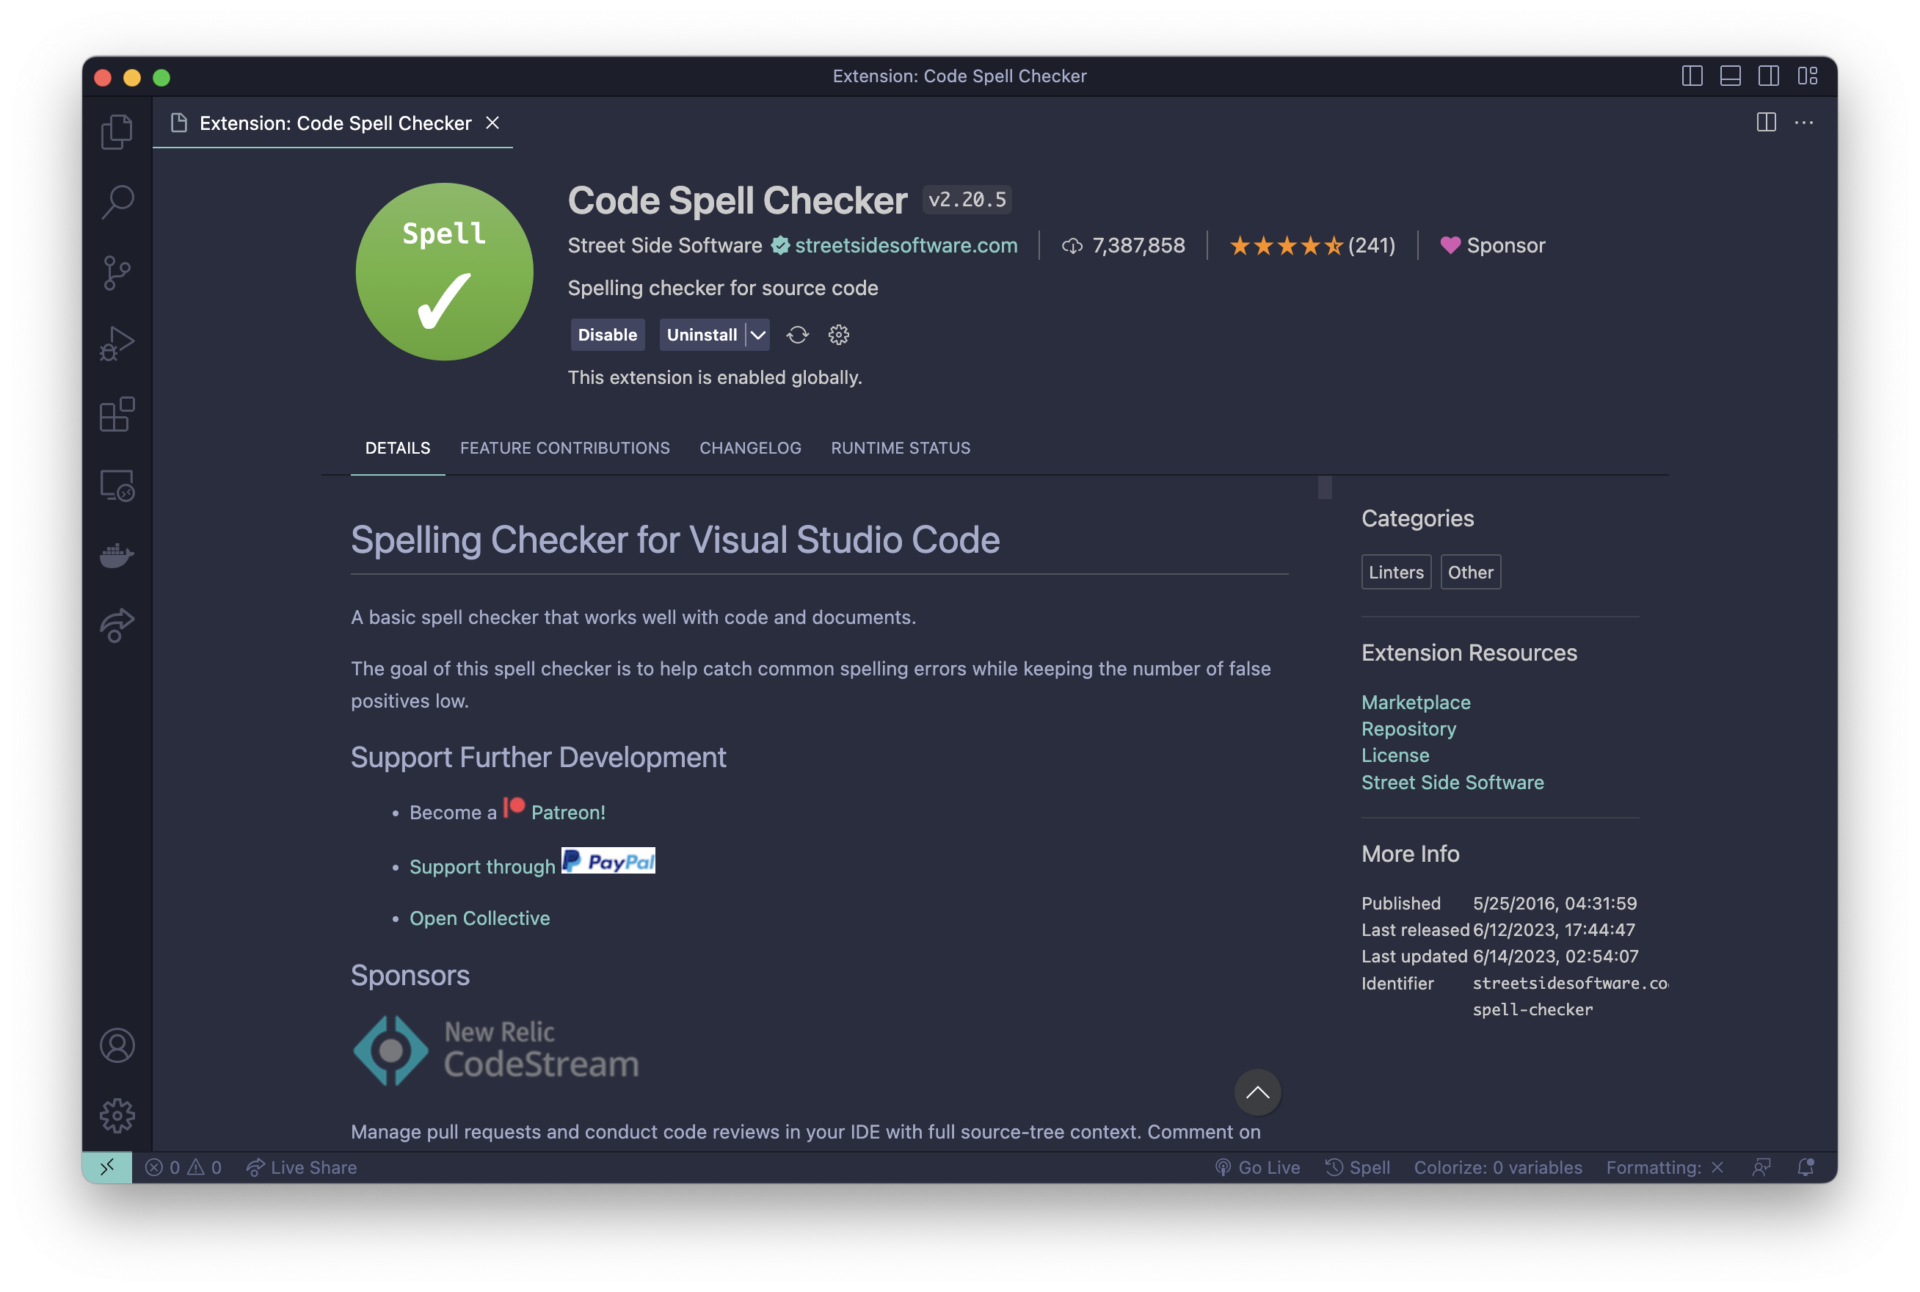Click the split editor right icon

pos(1766,122)
